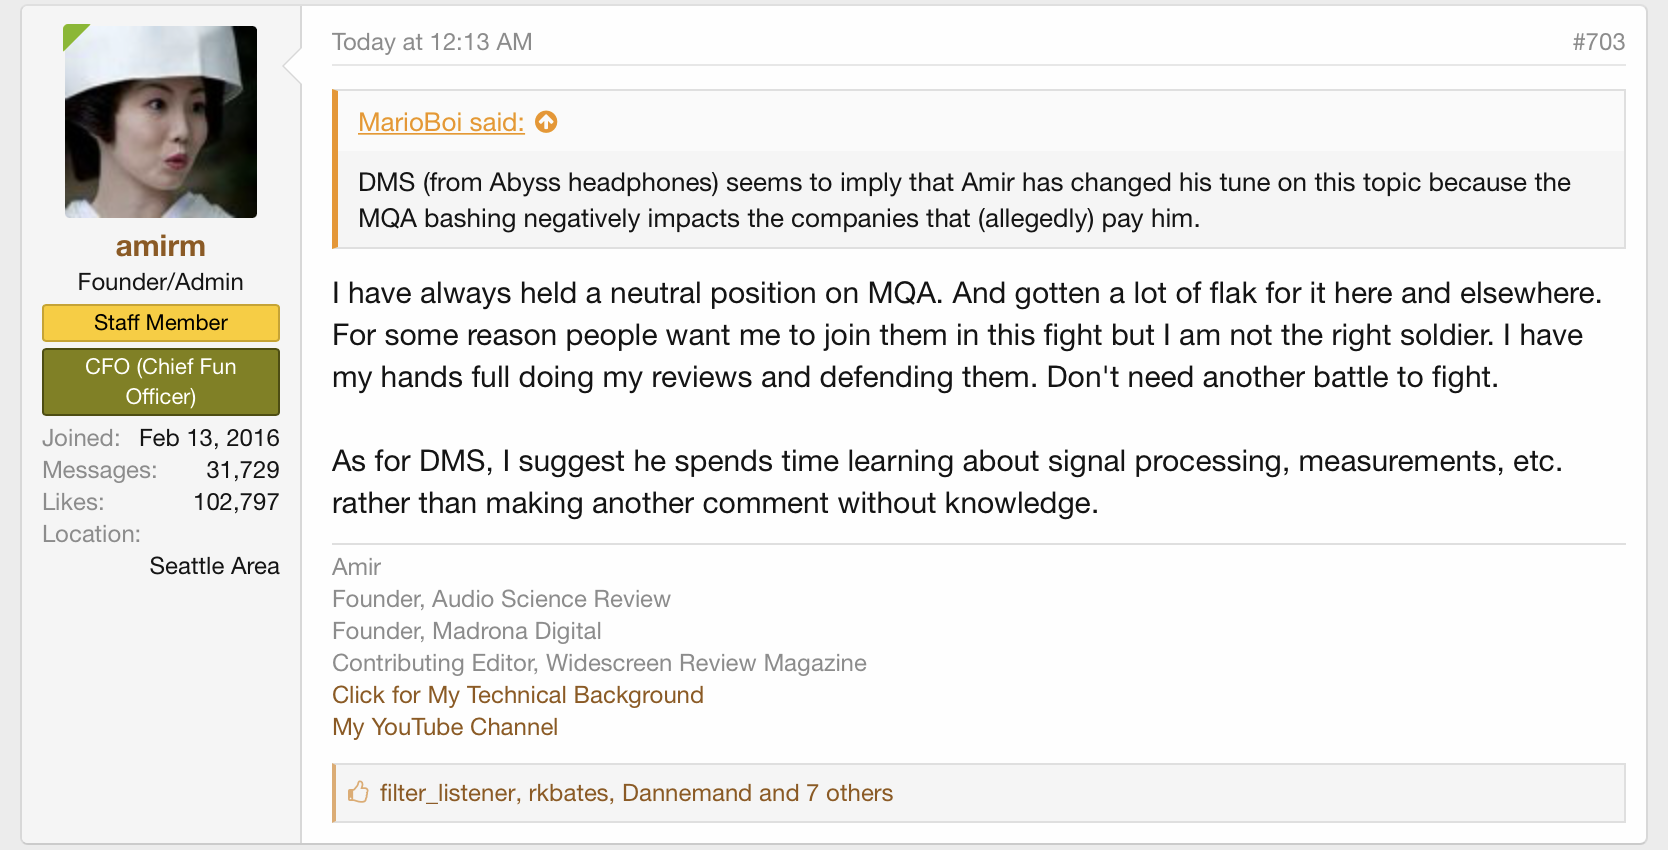Image resolution: width=1668 pixels, height=850 pixels.
Task: Click the Staff Member badge
Action: [x=161, y=323]
